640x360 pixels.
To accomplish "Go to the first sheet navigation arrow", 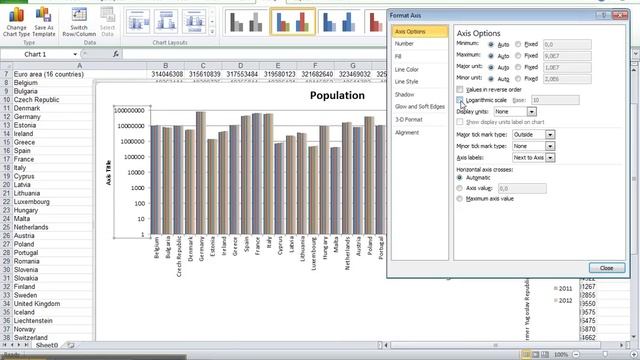I will [5, 345].
